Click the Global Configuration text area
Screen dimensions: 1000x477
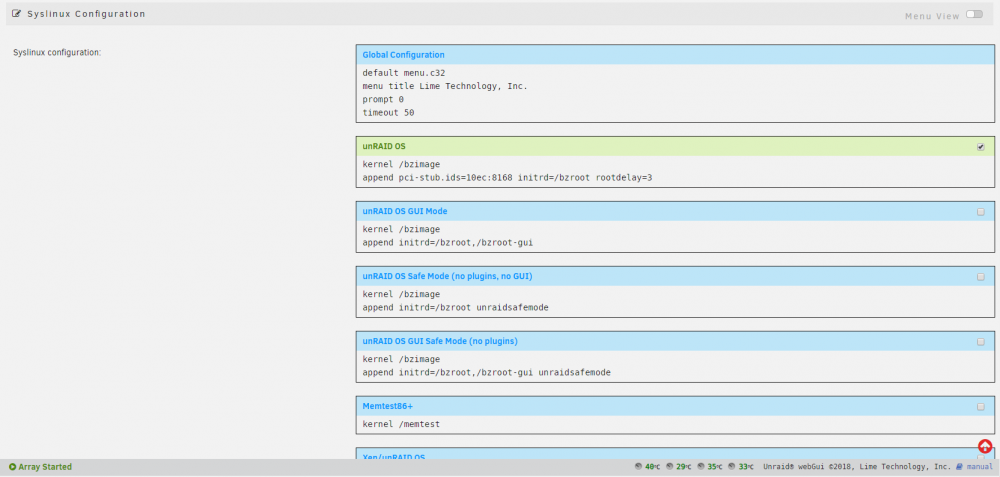[675, 93]
